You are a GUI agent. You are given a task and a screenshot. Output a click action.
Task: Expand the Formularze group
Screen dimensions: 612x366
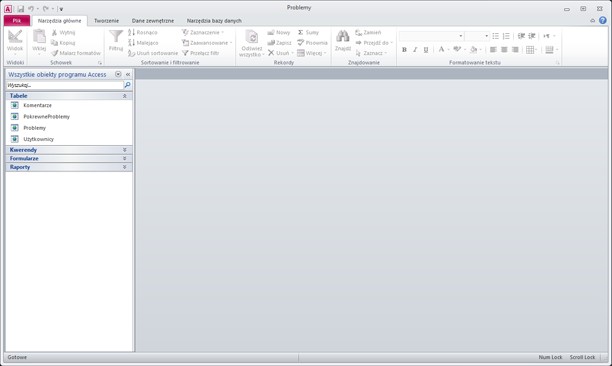coord(125,158)
